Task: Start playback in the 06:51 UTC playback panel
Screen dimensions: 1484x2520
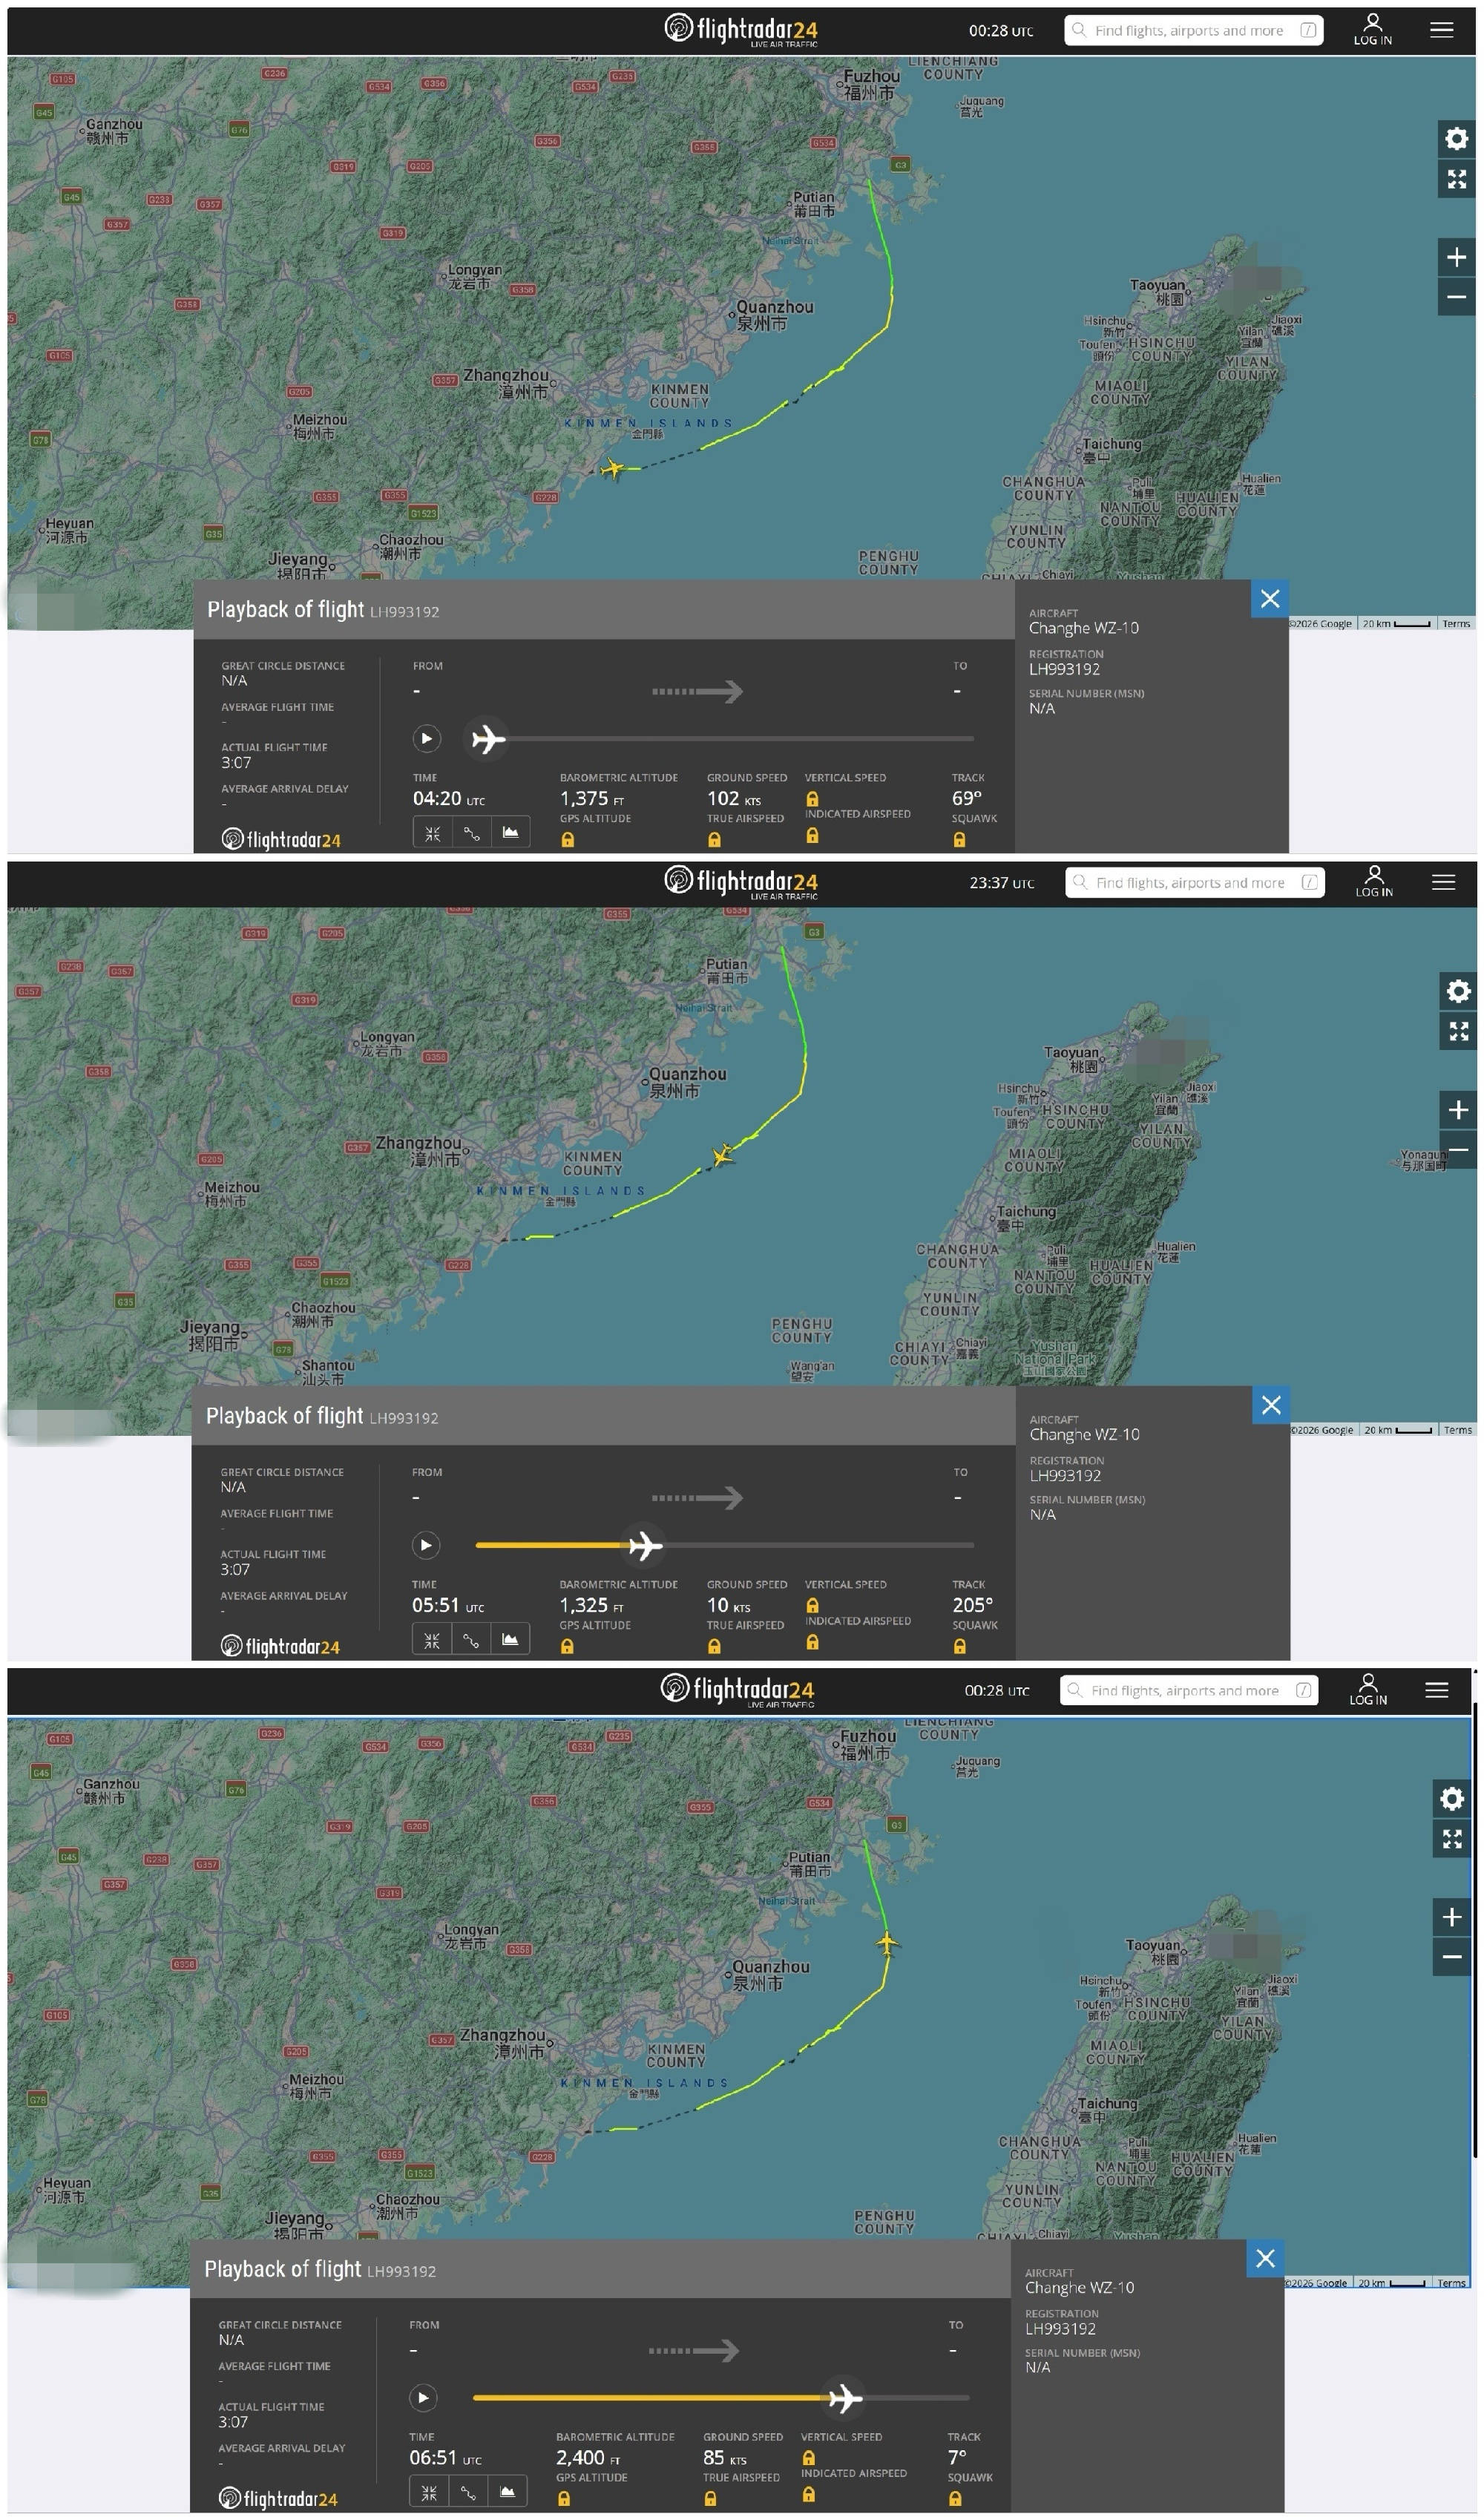Action: coord(423,2398)
